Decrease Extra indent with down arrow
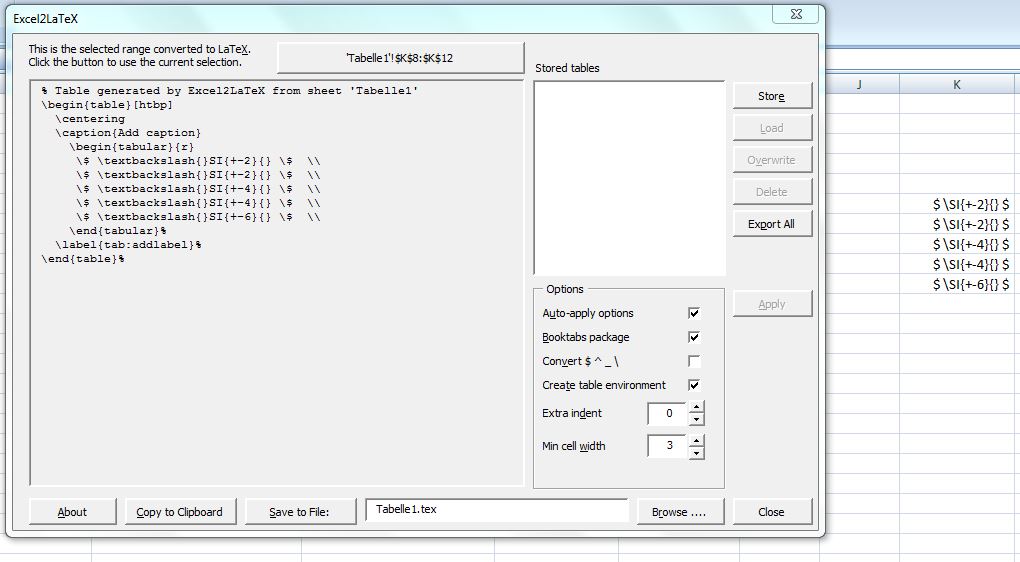This screenshot has height=562, width=1020. 697,420
